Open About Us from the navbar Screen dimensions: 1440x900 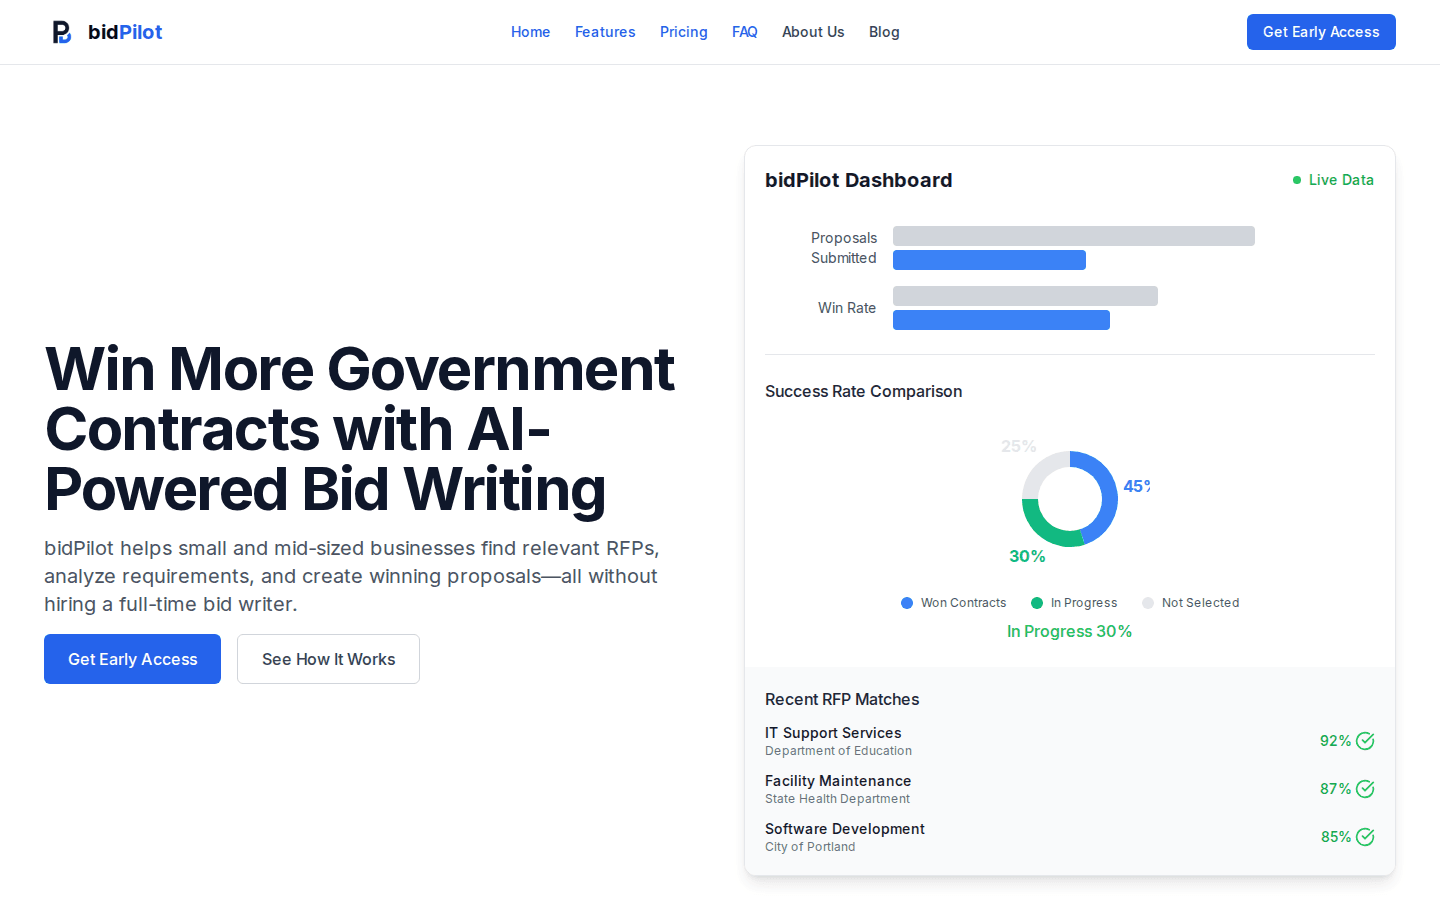point(813,32)
